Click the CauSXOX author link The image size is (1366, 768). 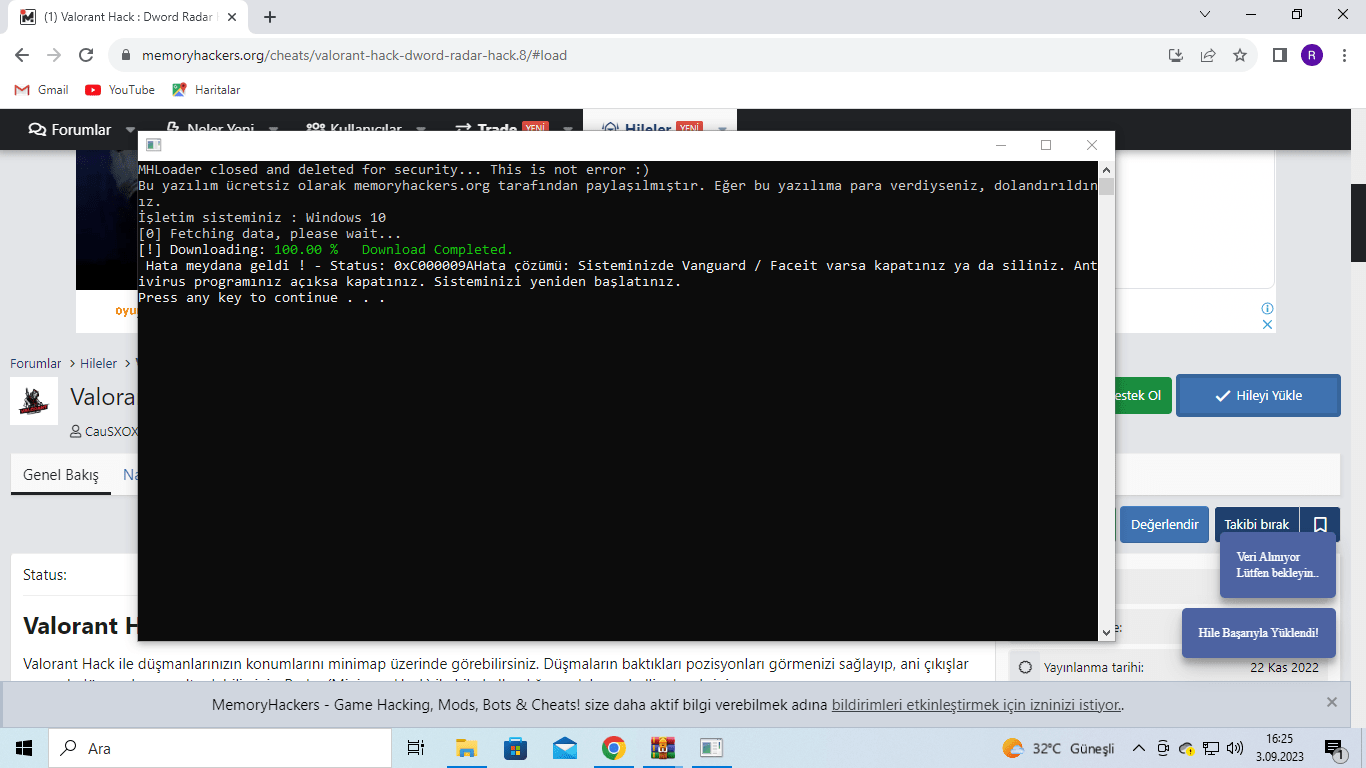point(111,432)
